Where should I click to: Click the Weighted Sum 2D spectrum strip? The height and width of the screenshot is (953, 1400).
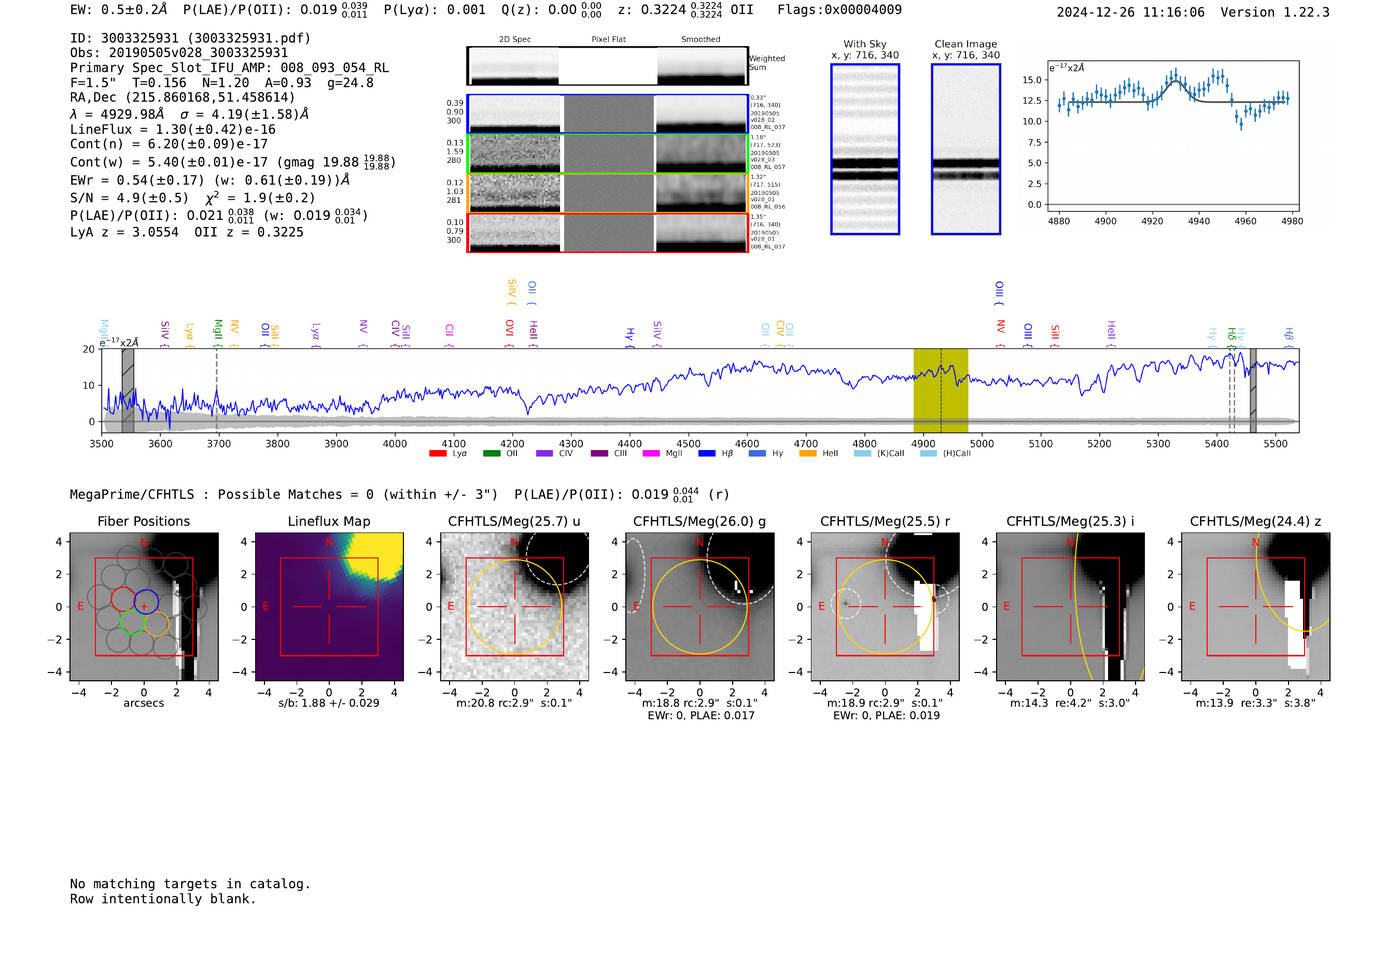click(x=608, y=66)
